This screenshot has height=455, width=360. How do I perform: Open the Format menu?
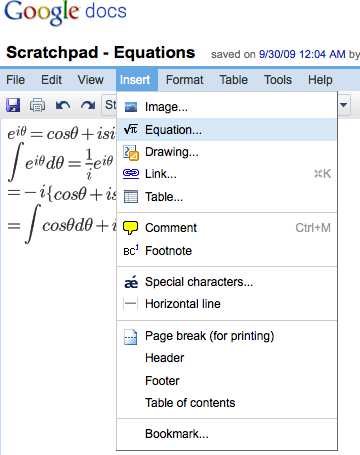click(x=184, y=80)
